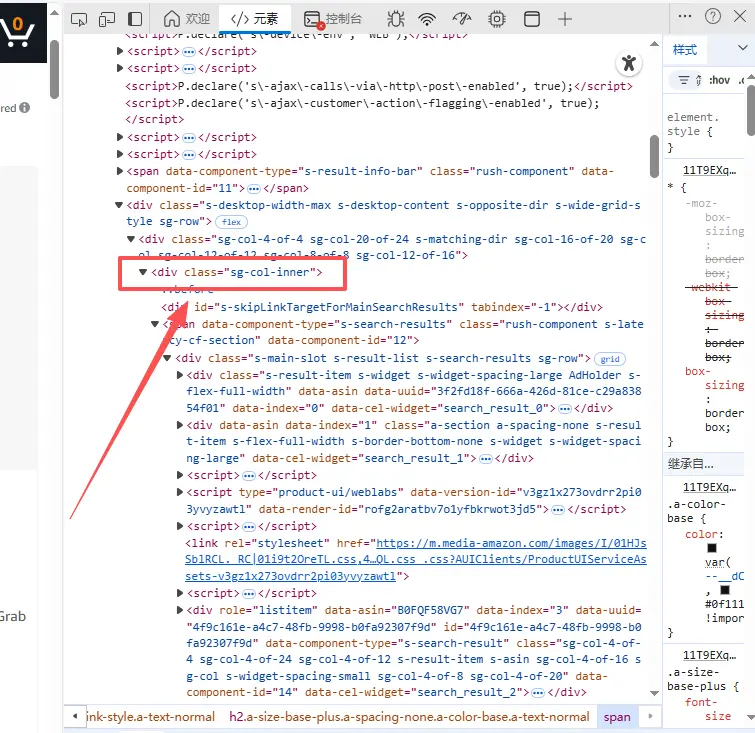This screenshot has width=755, height=733.
Task: Open the Application panel icon
Action: [x=532, y=19]
